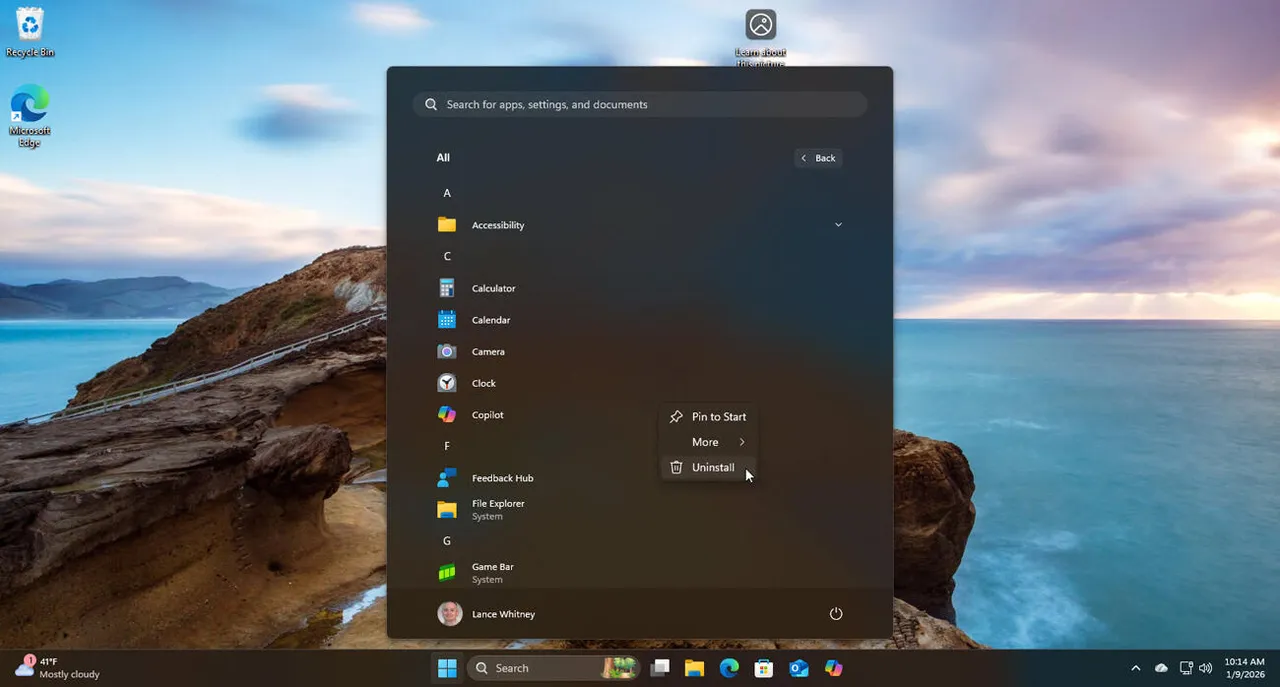Click the Back button
Screen dimensions: 1280x687
818,157
